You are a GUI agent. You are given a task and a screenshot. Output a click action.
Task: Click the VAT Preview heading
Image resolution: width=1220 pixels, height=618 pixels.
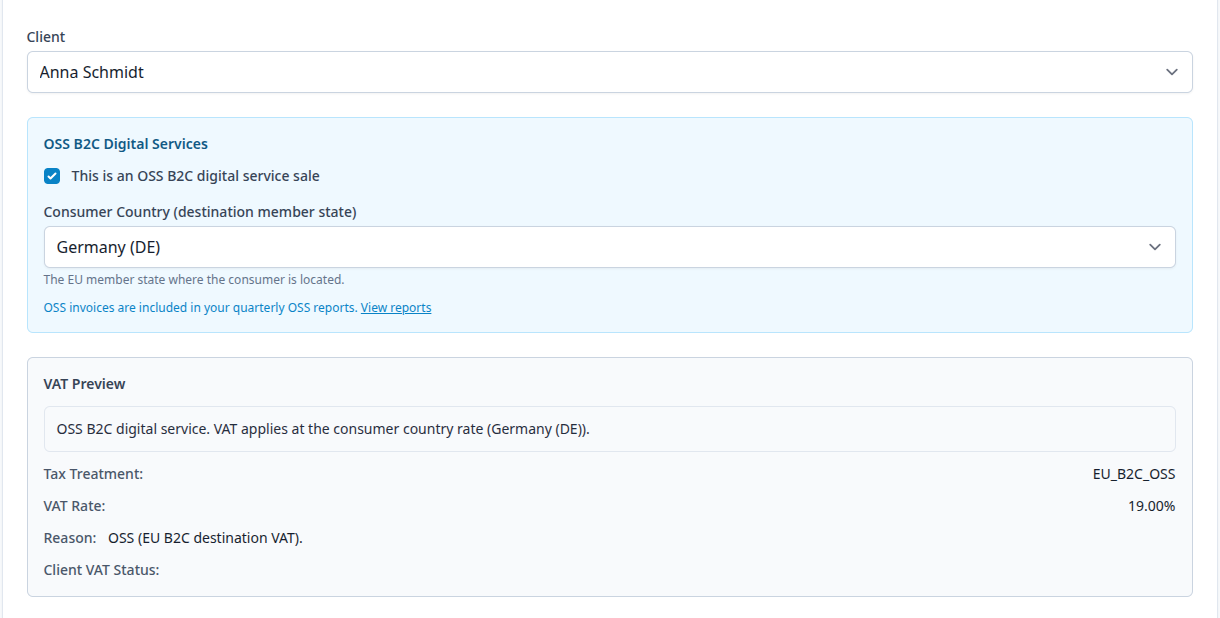click(85, 384)
